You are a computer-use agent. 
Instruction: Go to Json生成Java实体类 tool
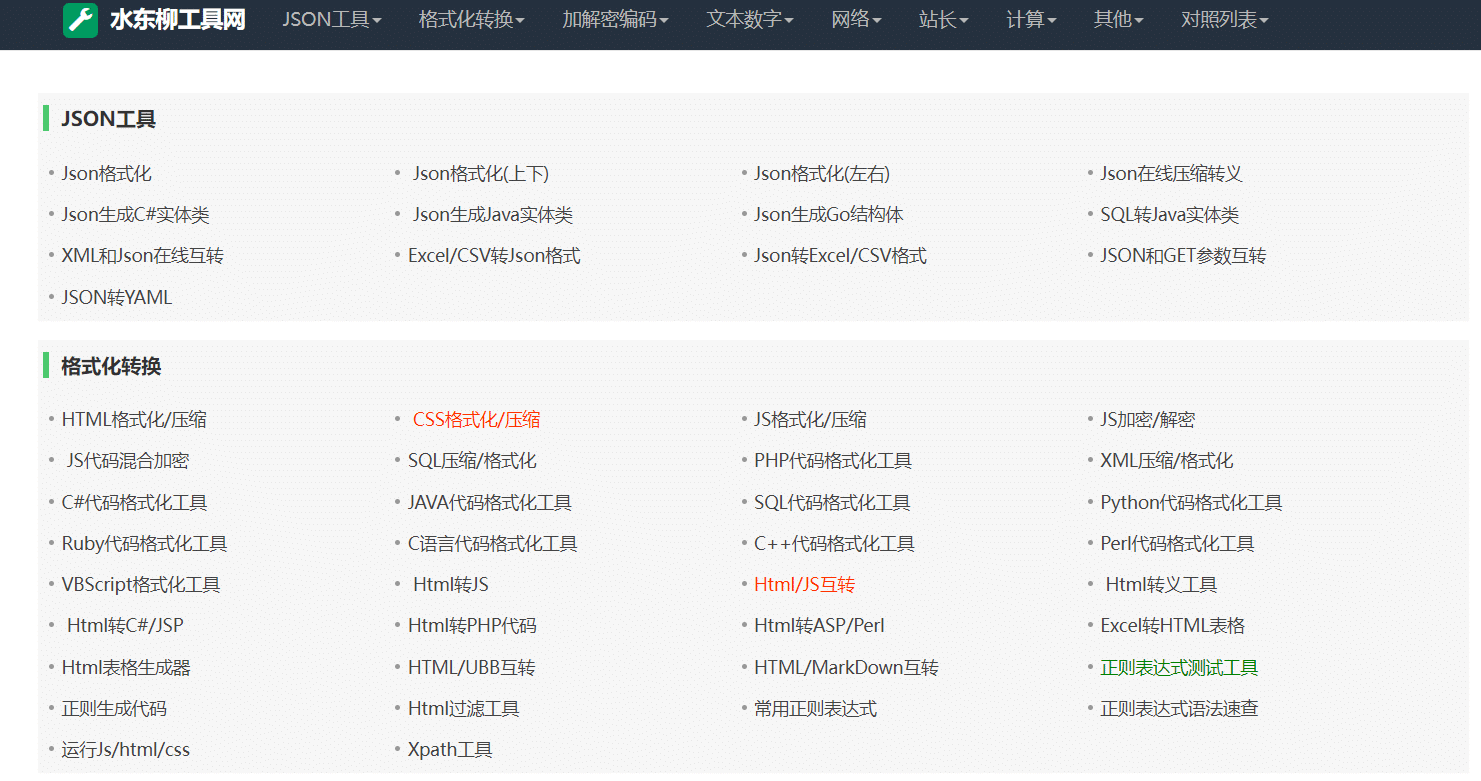pos(492,215)
